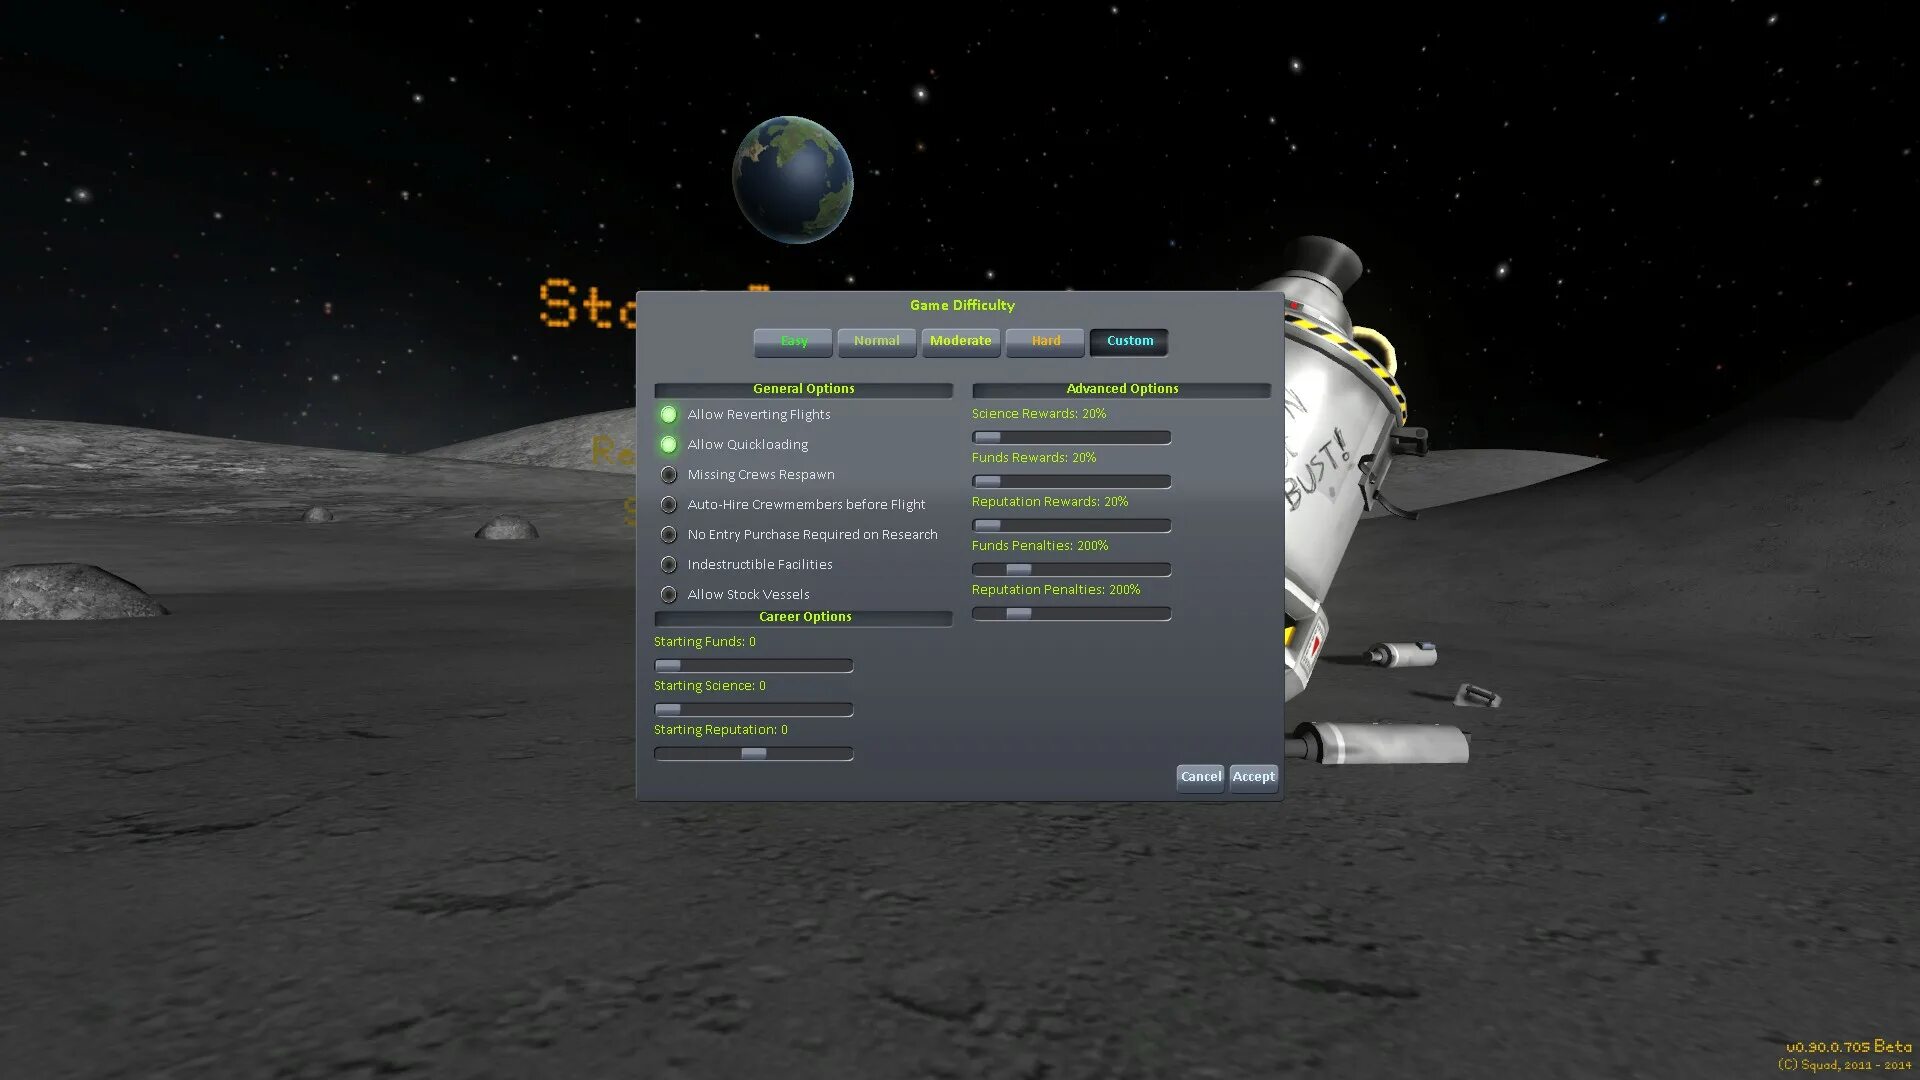Click the Cancel button
The width and height of the screenshot is (1920, 1080).
coord(1199,777)
